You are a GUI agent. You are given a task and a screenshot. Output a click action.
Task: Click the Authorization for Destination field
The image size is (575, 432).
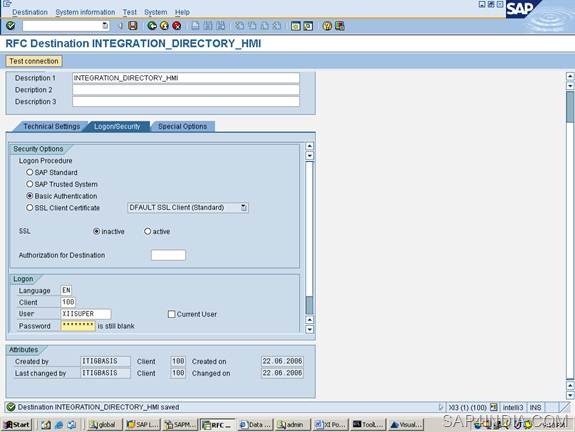[168, 255]
